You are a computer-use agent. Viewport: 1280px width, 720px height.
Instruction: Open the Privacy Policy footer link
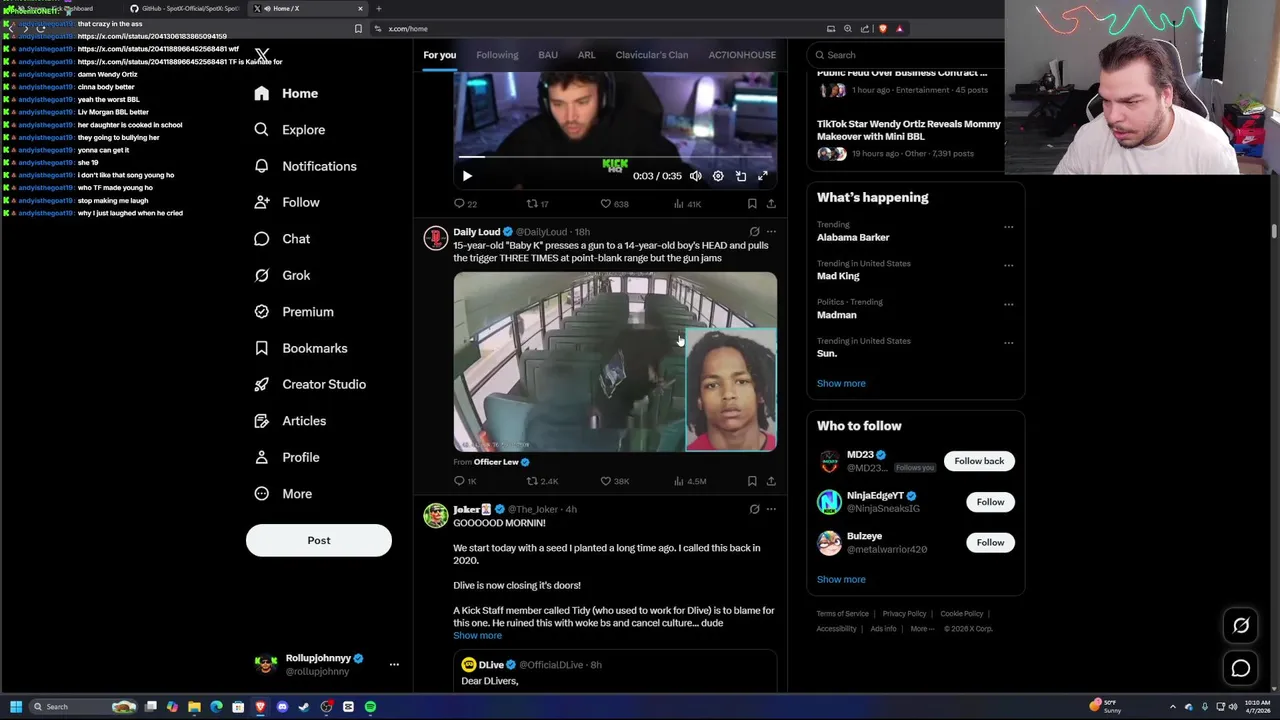click(x=904, y=614)
